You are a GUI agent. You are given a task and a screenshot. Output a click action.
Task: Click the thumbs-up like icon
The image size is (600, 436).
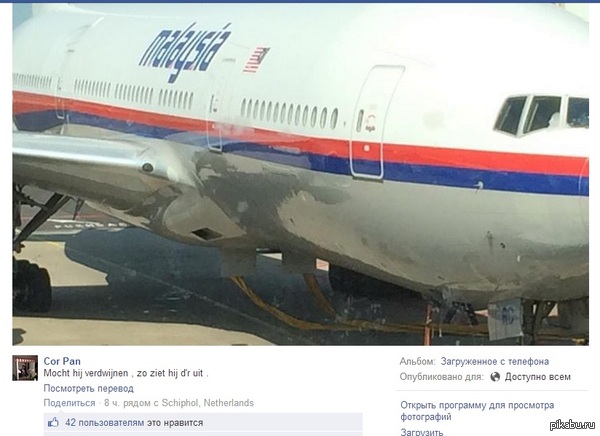point(53,422)
